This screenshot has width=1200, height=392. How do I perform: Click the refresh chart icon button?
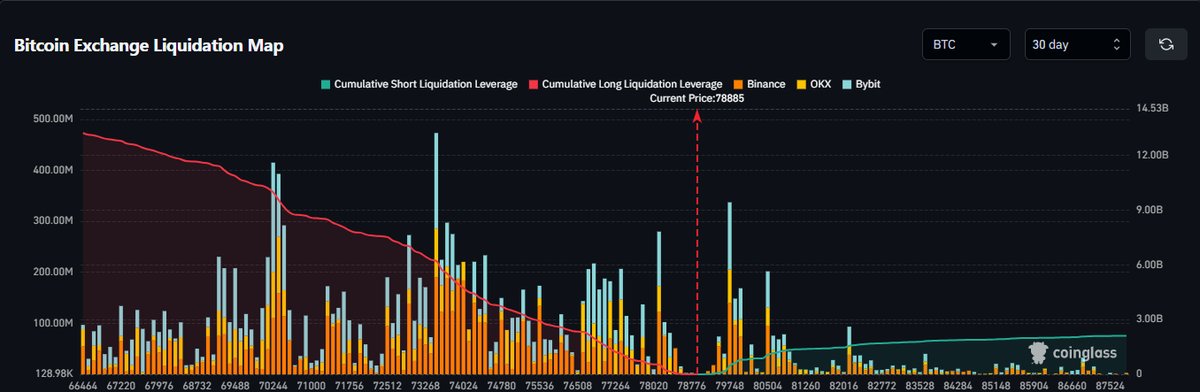click(x=1165, y=44)
